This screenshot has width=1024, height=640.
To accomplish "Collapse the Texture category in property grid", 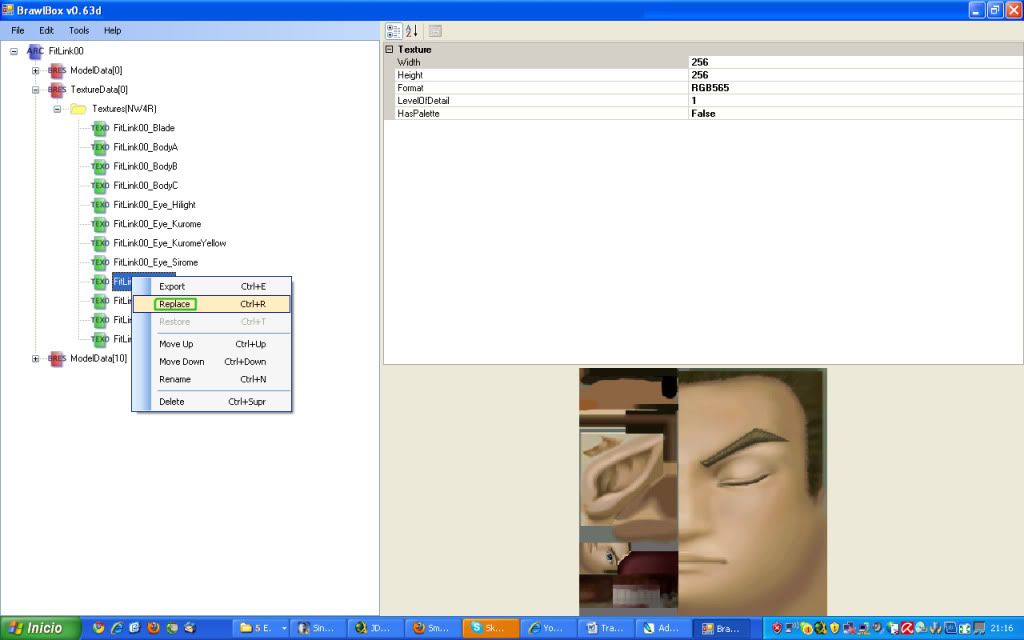I will tap(390, 49).
